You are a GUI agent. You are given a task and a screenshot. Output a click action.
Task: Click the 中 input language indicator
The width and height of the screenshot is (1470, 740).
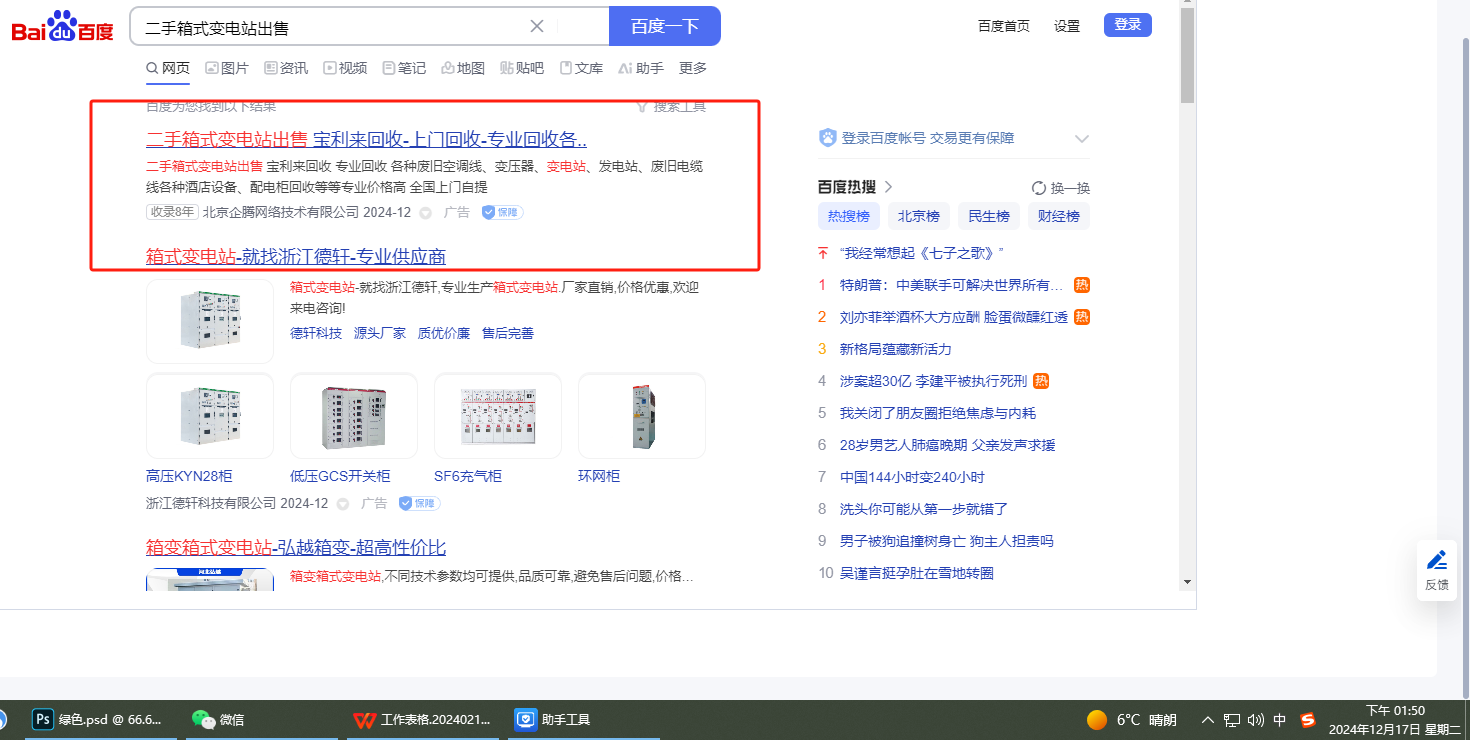point(1280,720)
